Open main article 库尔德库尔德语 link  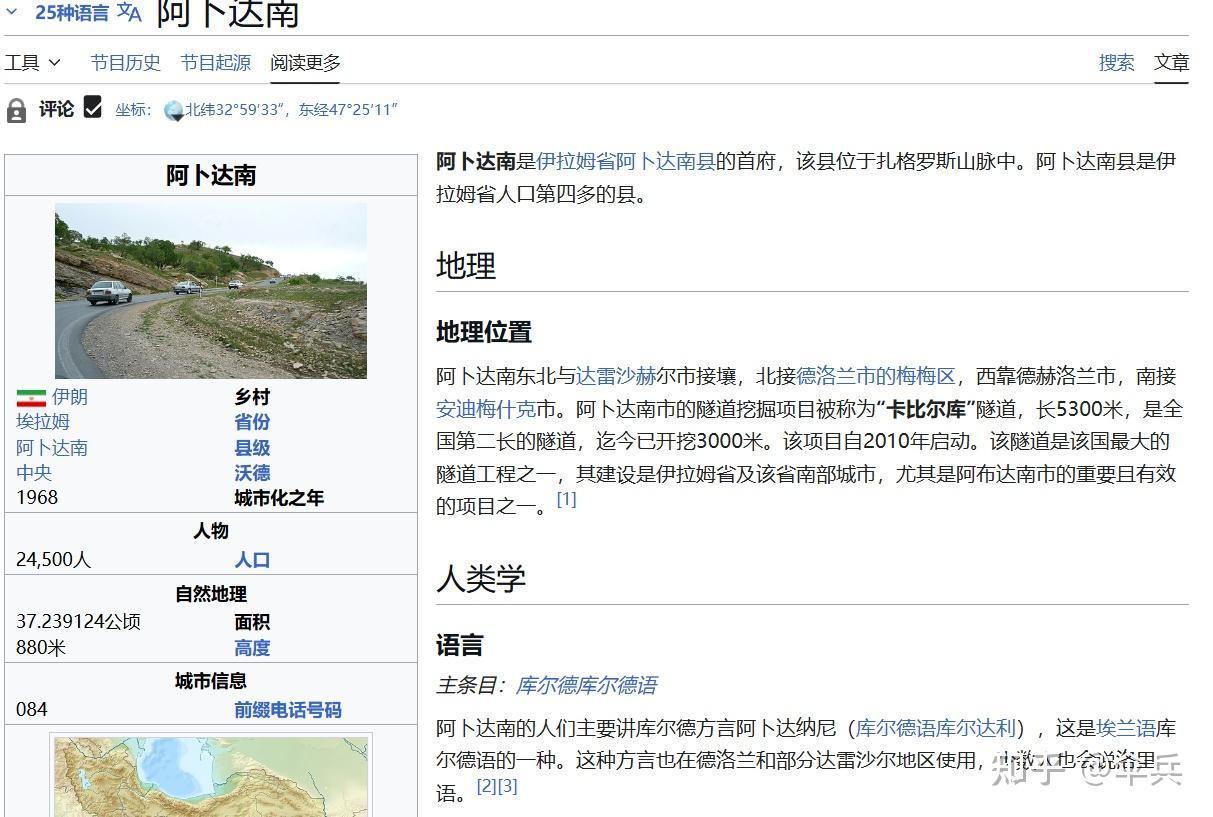pos(586,686)
